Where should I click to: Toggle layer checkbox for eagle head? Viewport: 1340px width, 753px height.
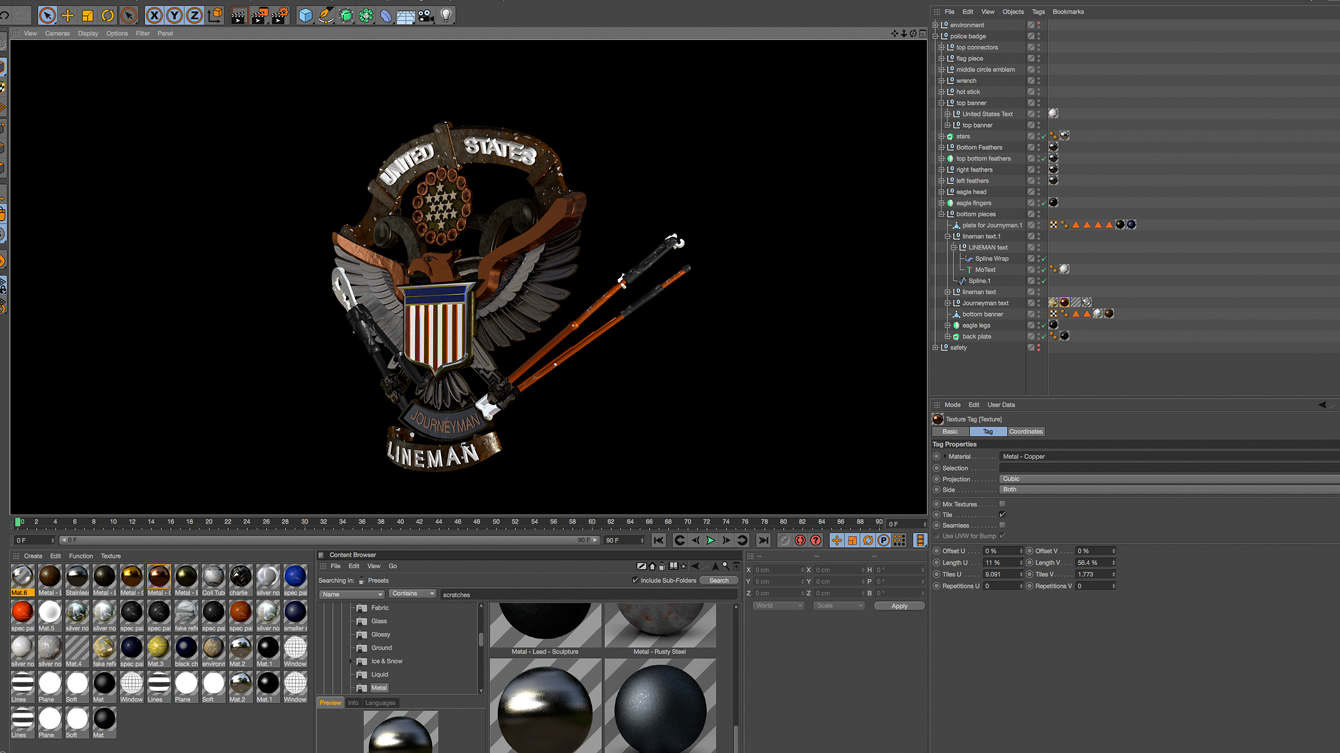pos(1031,192)
